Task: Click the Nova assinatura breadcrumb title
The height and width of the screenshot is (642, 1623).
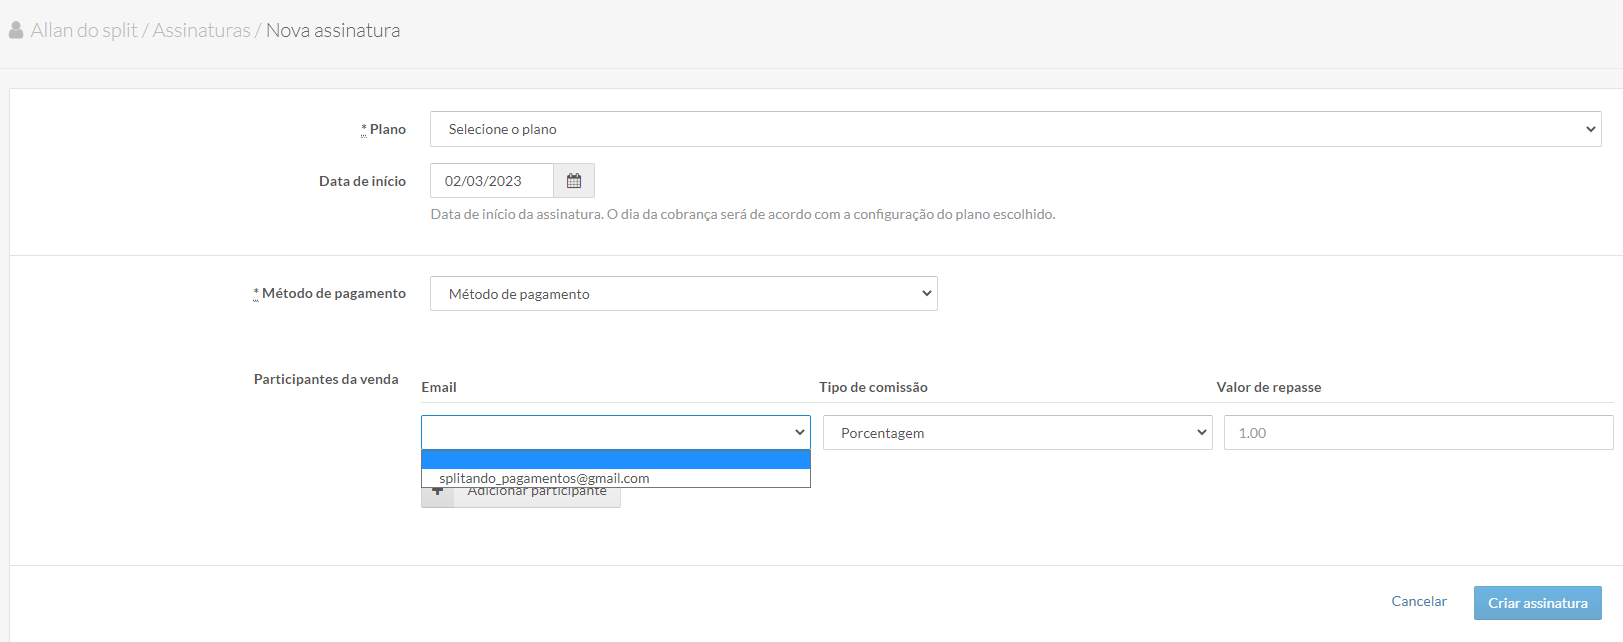Action: click(333, 31)
